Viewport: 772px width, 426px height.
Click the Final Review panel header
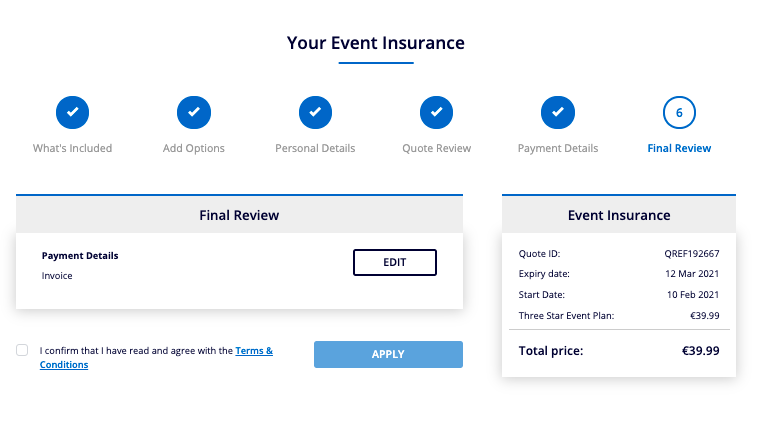point(239,215)
